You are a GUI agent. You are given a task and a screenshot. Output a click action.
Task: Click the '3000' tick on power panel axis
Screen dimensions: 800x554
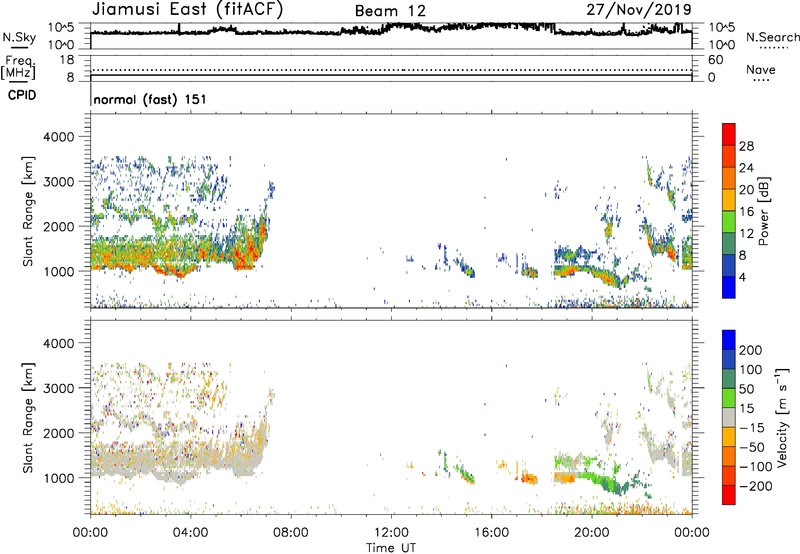click(58, 182)
